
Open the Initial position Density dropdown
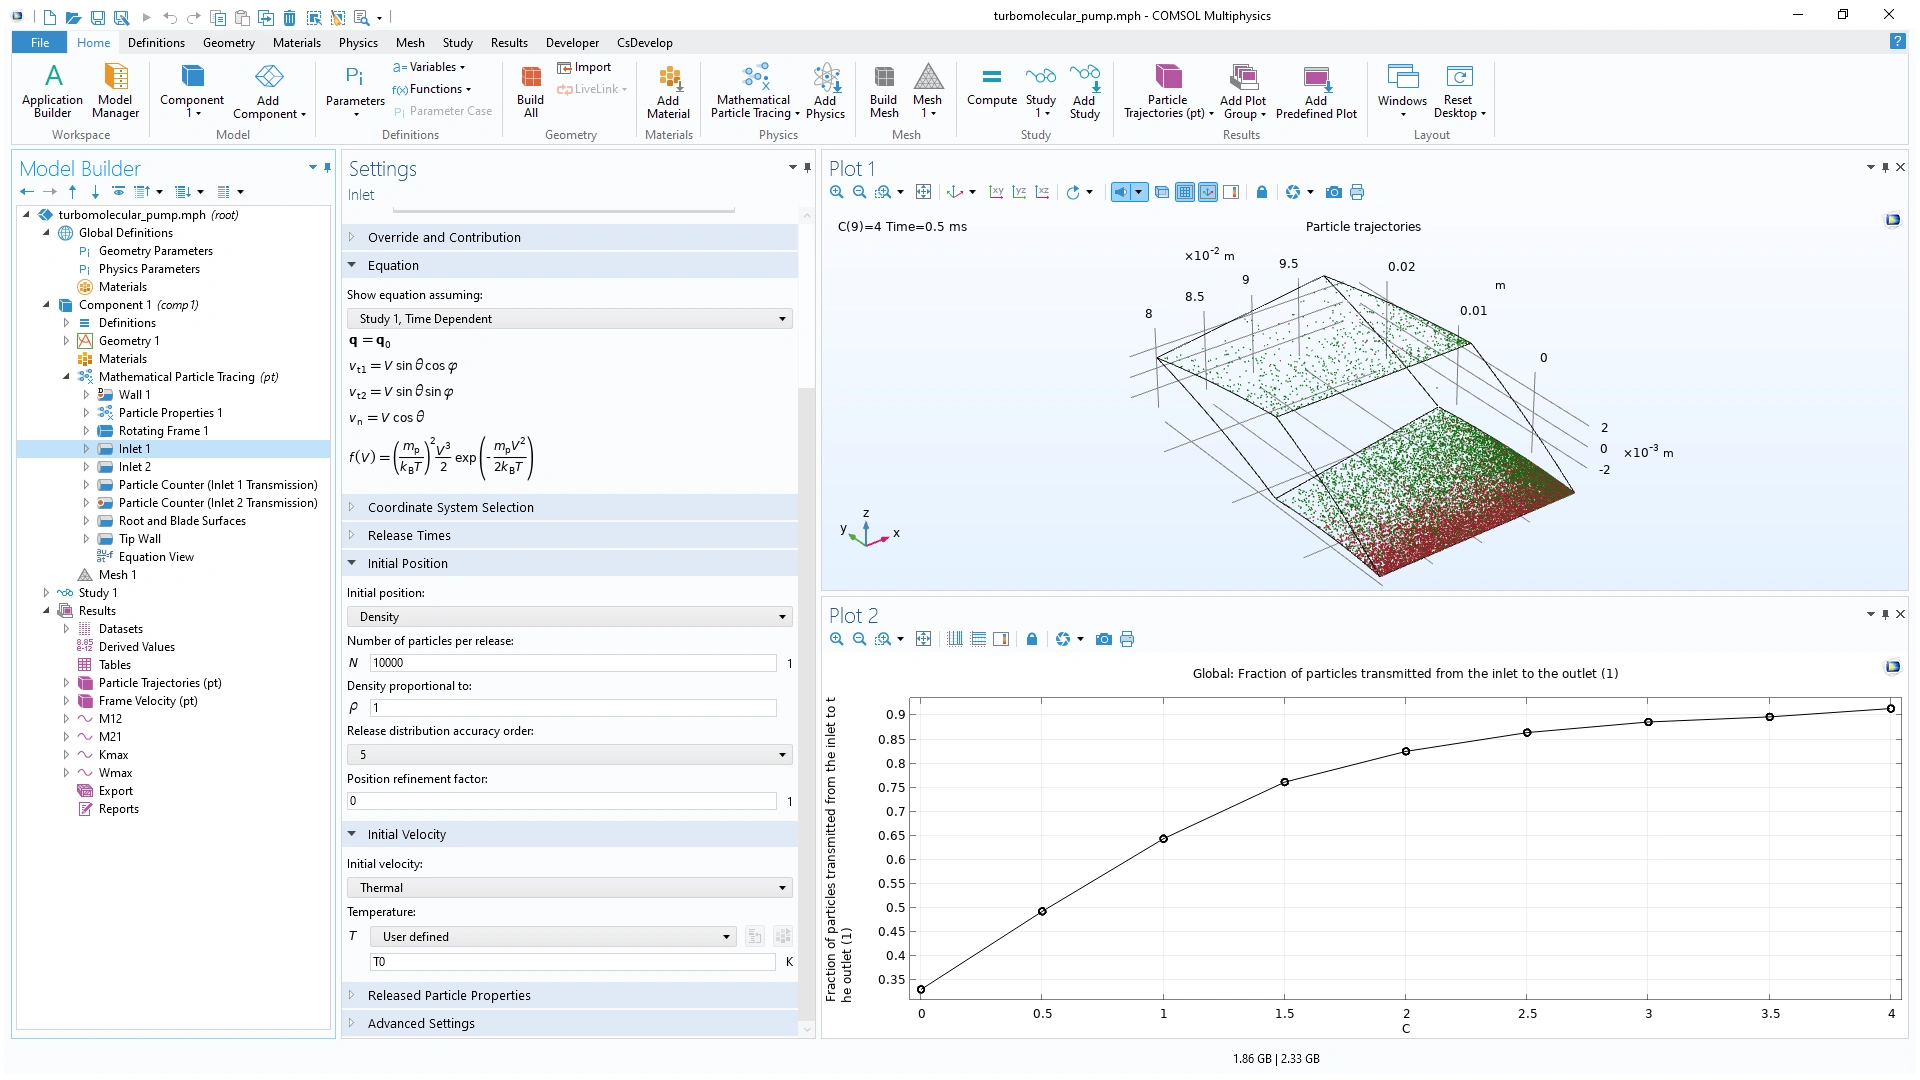(x=569, y=617)
